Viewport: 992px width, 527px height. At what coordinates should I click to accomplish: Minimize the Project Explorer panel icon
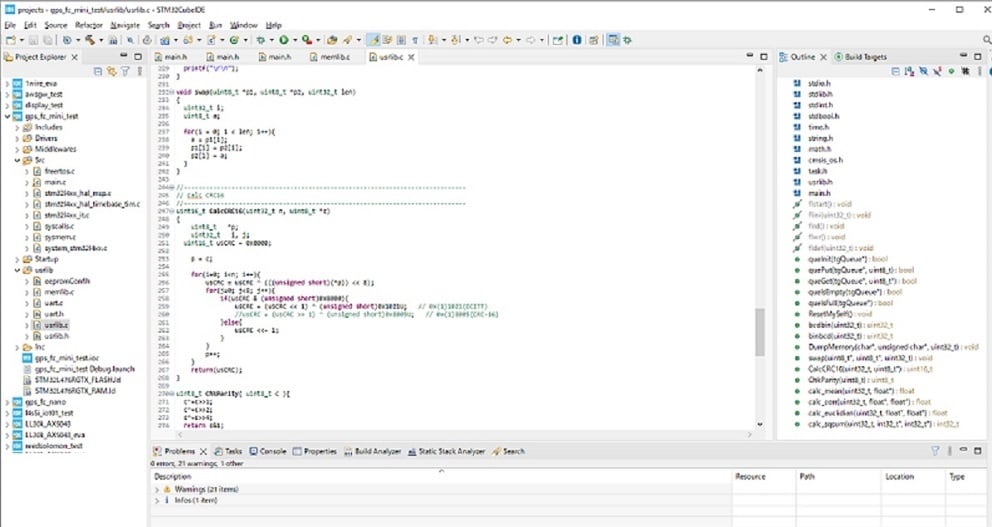[x=123, y=56]
